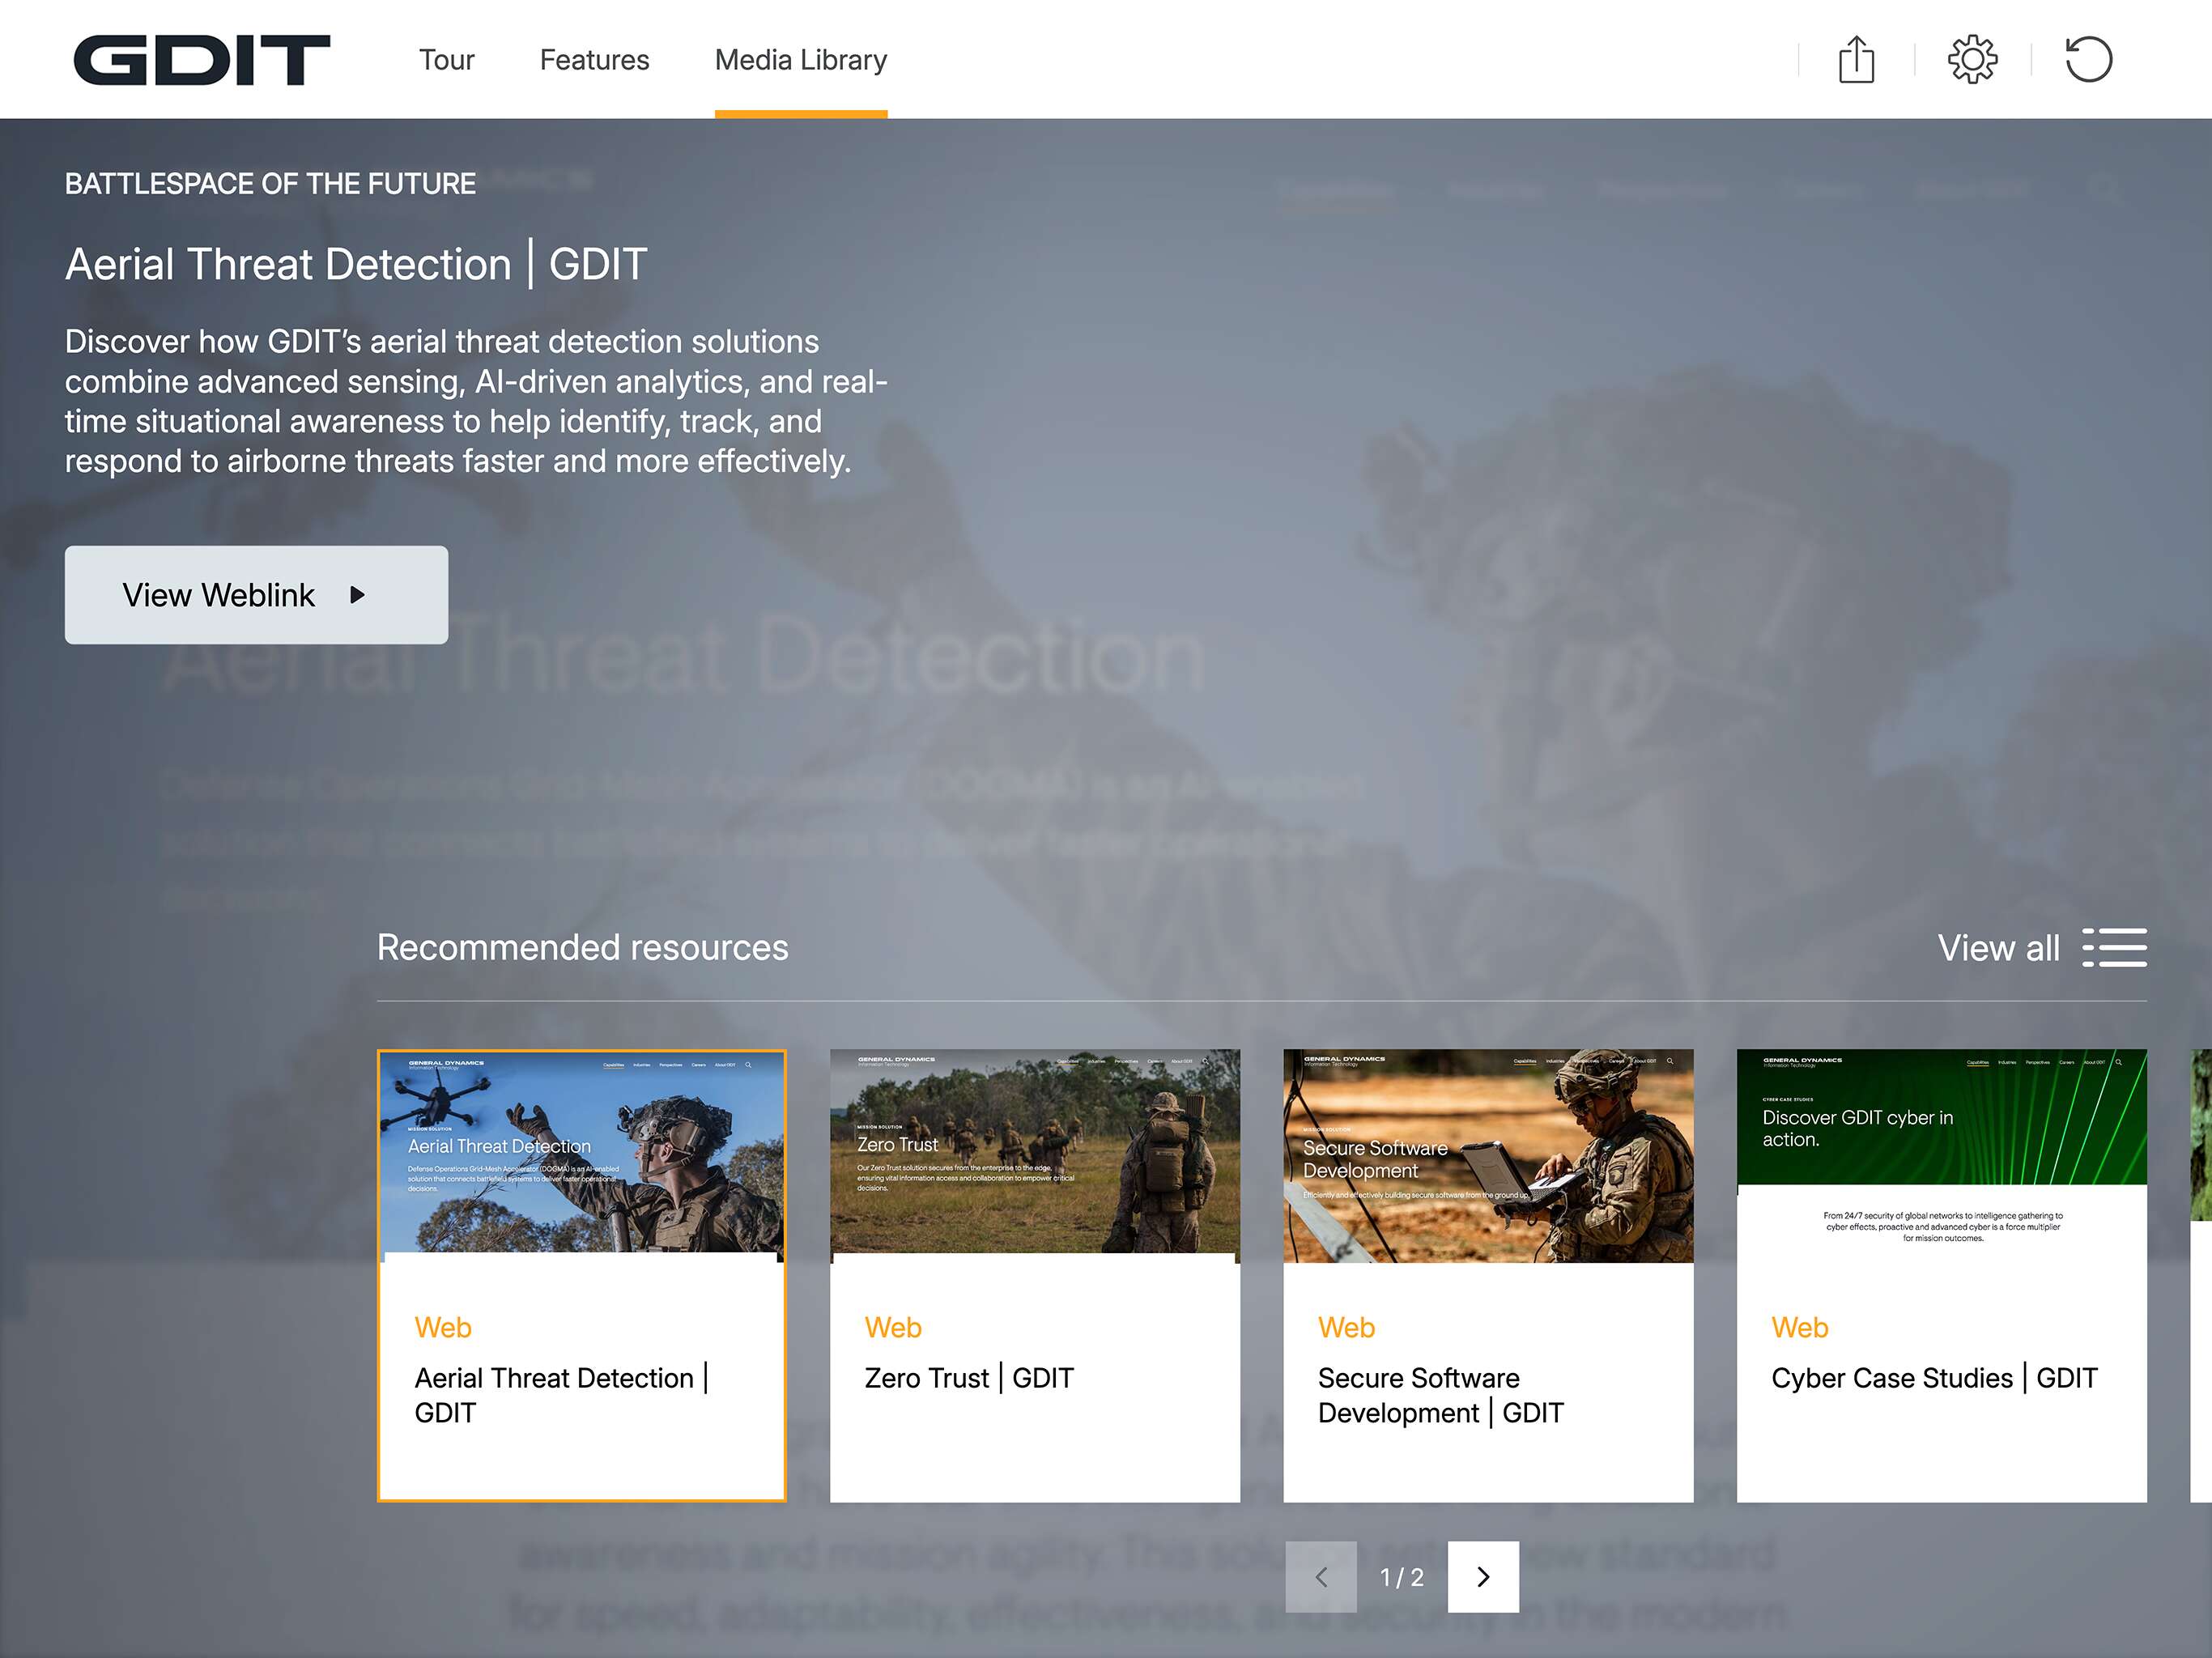Click the reset/refresh icon
2212x1658 pixels.
coord(2088,59)
